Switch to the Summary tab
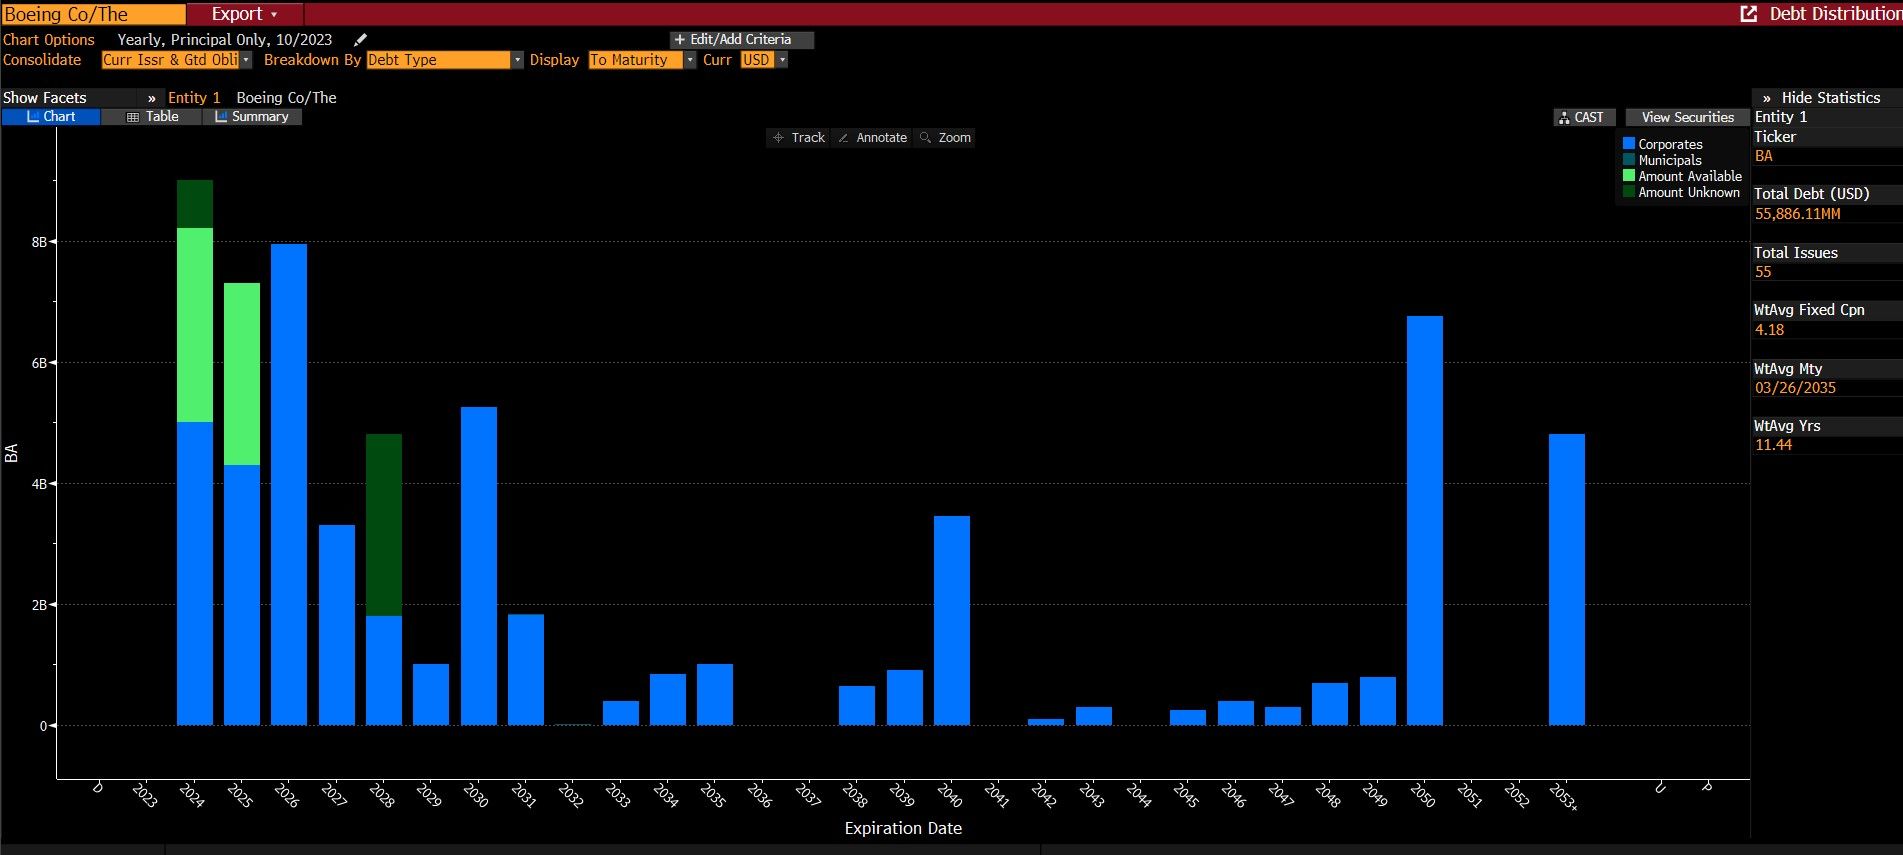 (252, 117)
